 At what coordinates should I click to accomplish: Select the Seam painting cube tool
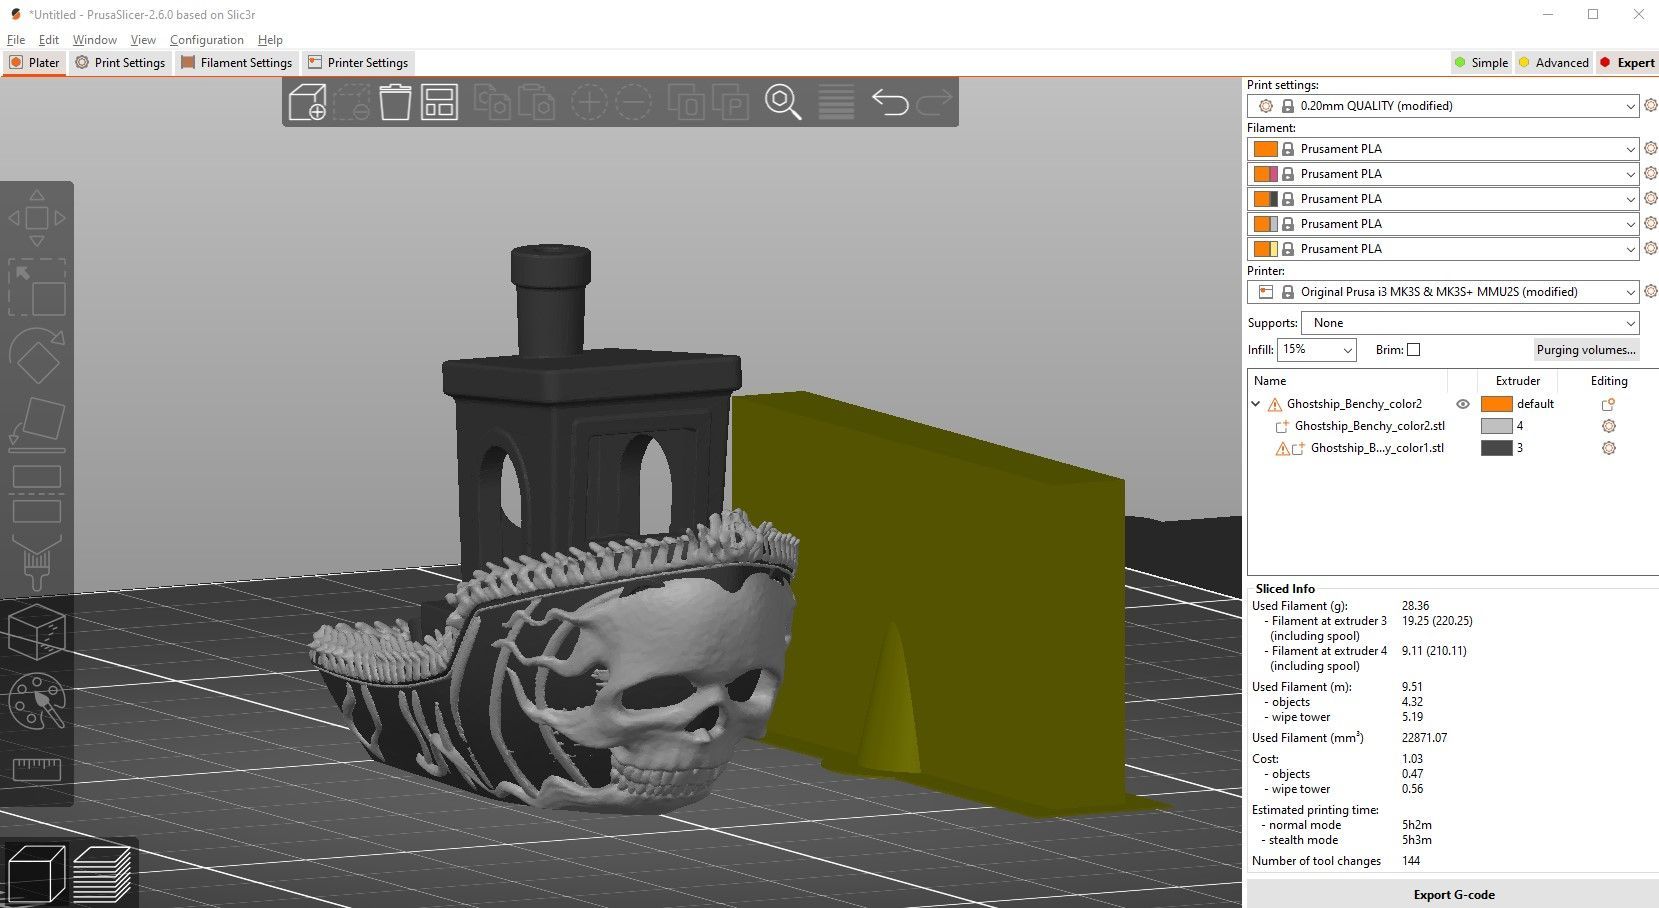click(37, 631)
